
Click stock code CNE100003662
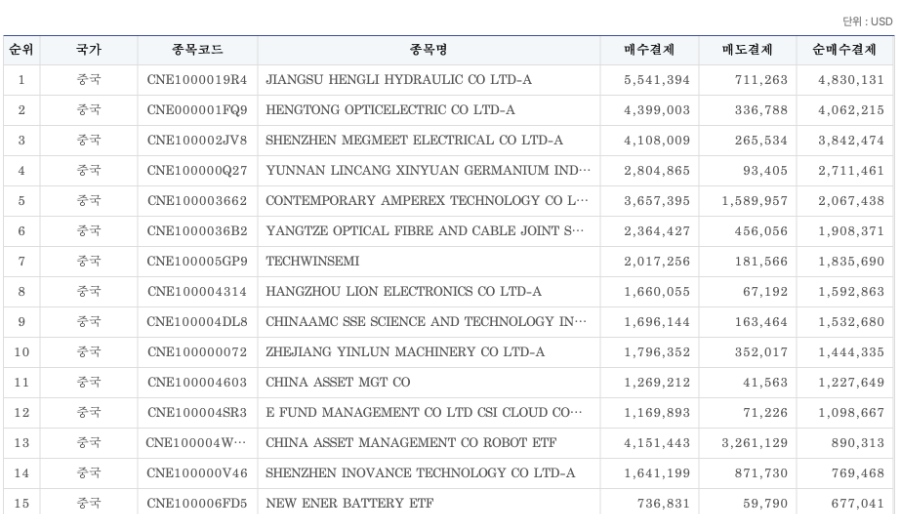tap(197, 201)
